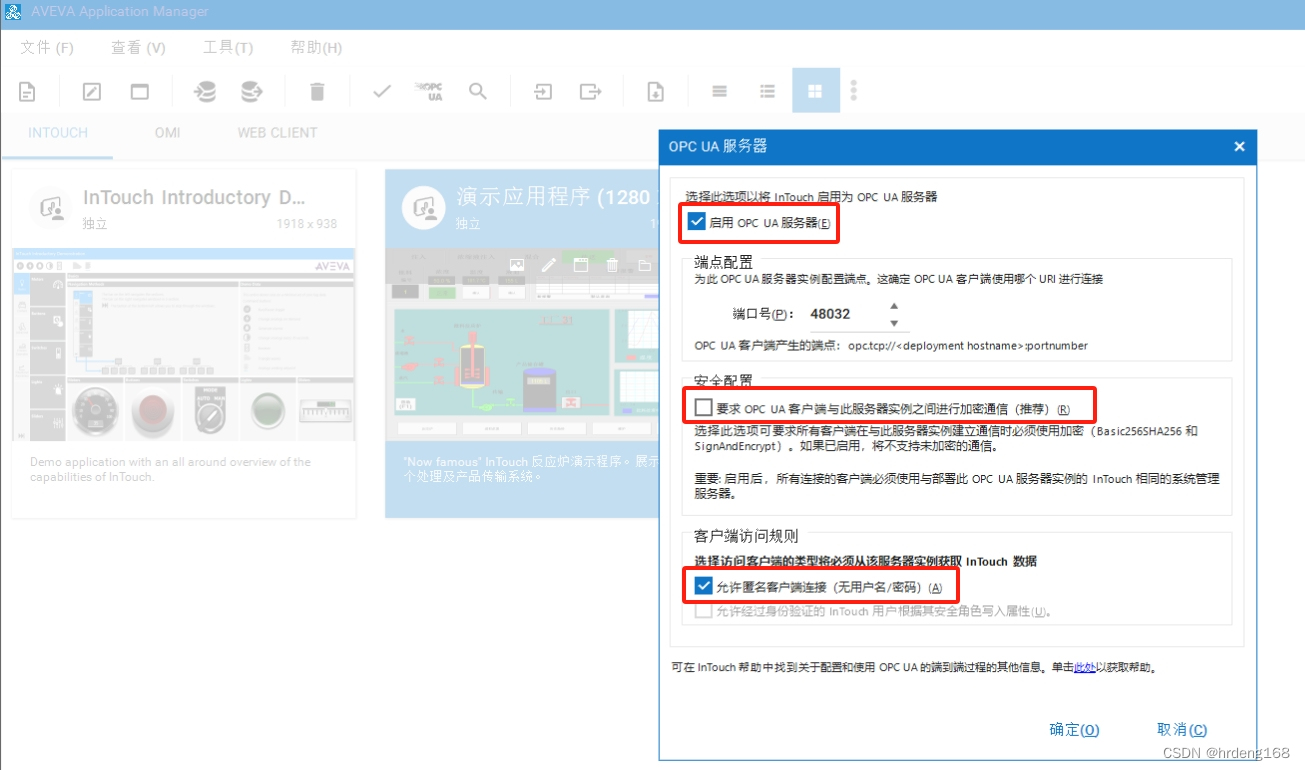Screen dimensions: 1305x770
Task: Open the 帮助(H) menu
Action: point(316,48)
